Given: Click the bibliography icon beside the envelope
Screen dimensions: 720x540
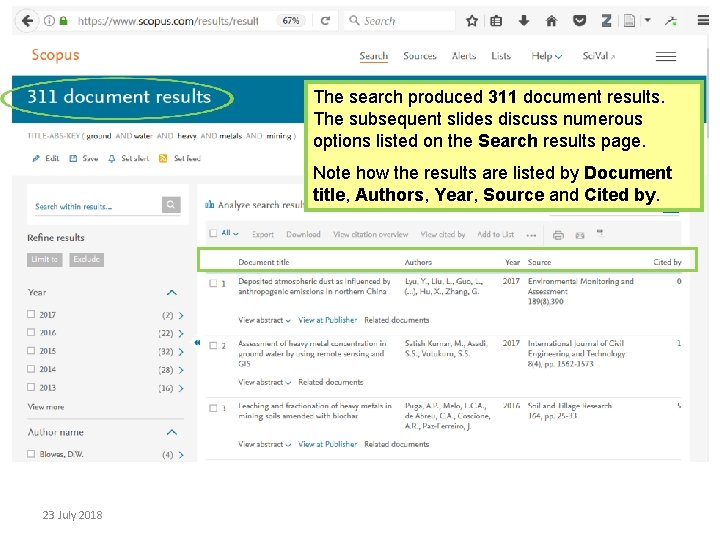Looking at the screenshot, I should [x=600, y=233].
